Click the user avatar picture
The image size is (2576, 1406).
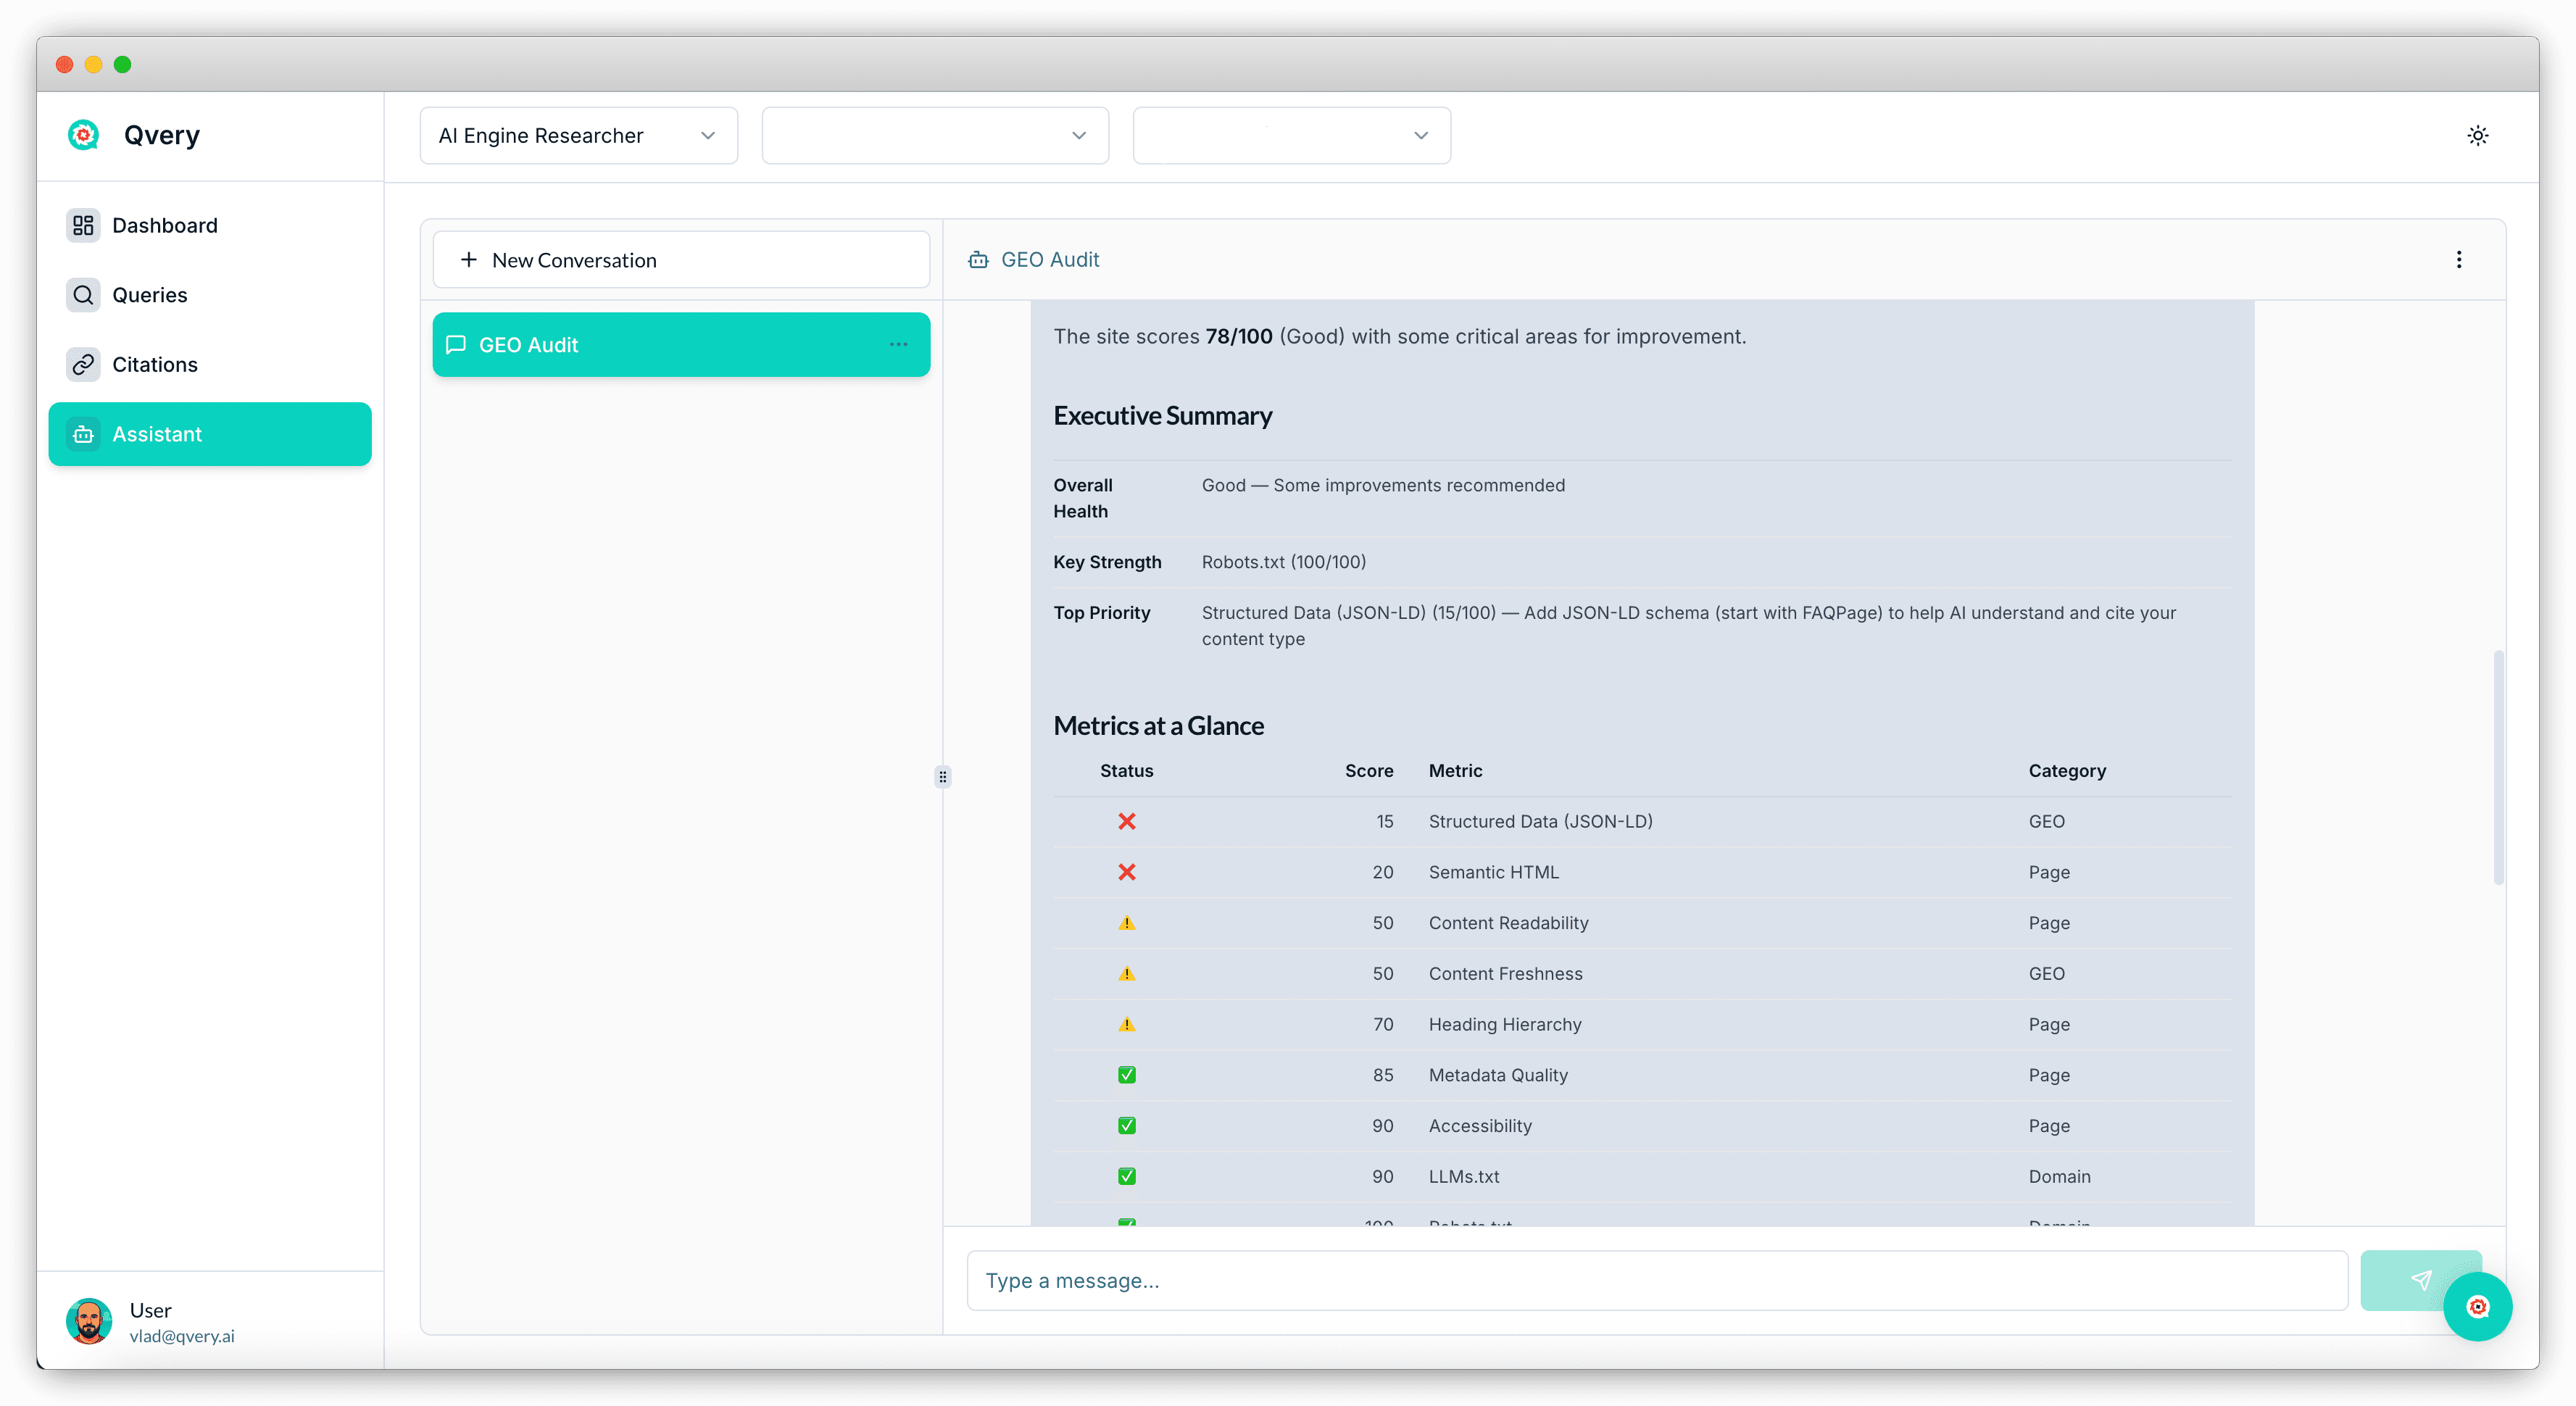[x=89, y=1321]
